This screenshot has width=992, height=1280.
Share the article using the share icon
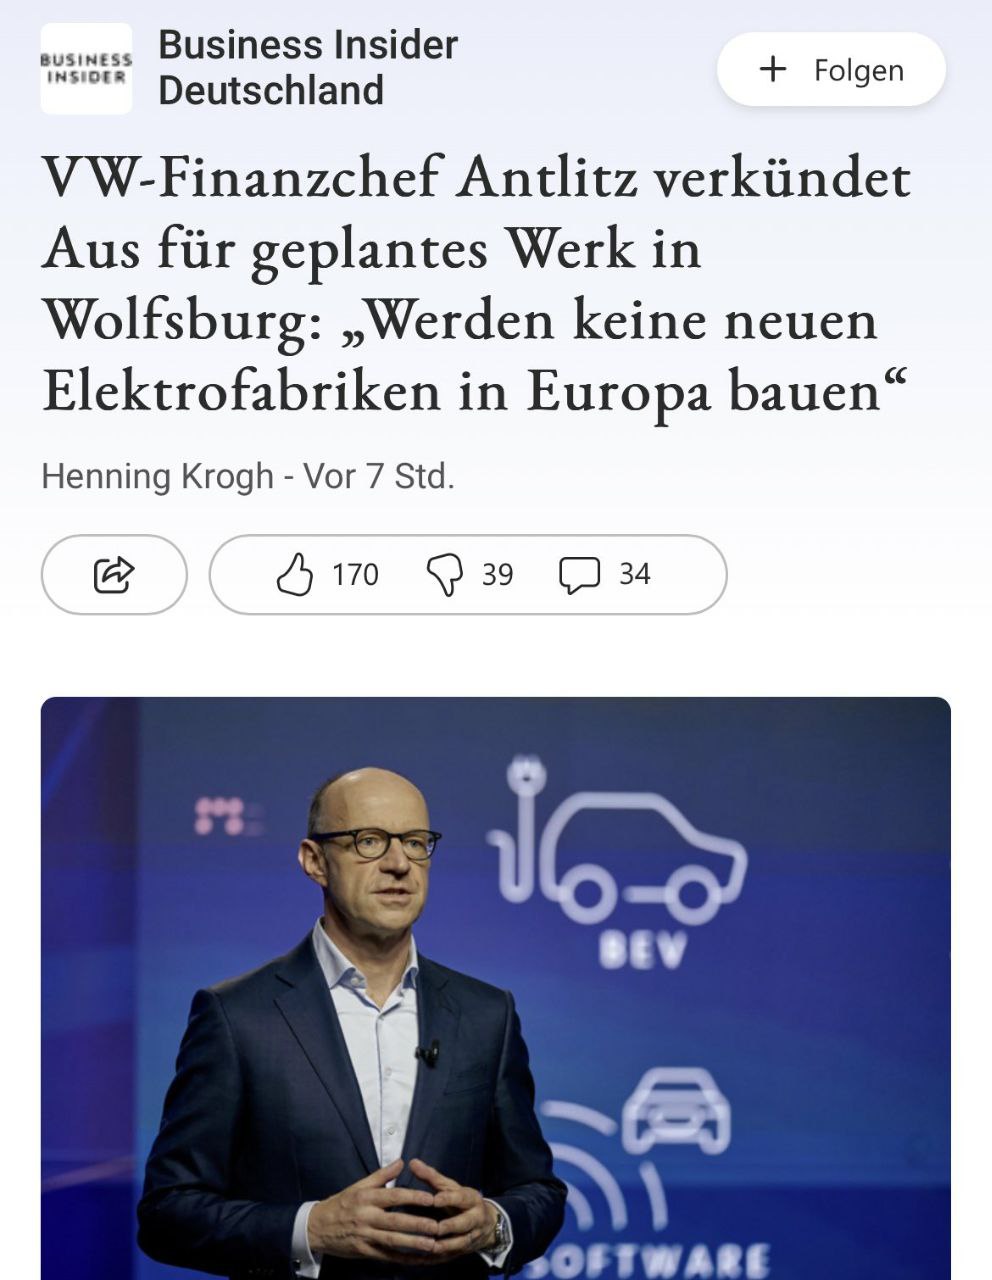[x=114, y=574]
